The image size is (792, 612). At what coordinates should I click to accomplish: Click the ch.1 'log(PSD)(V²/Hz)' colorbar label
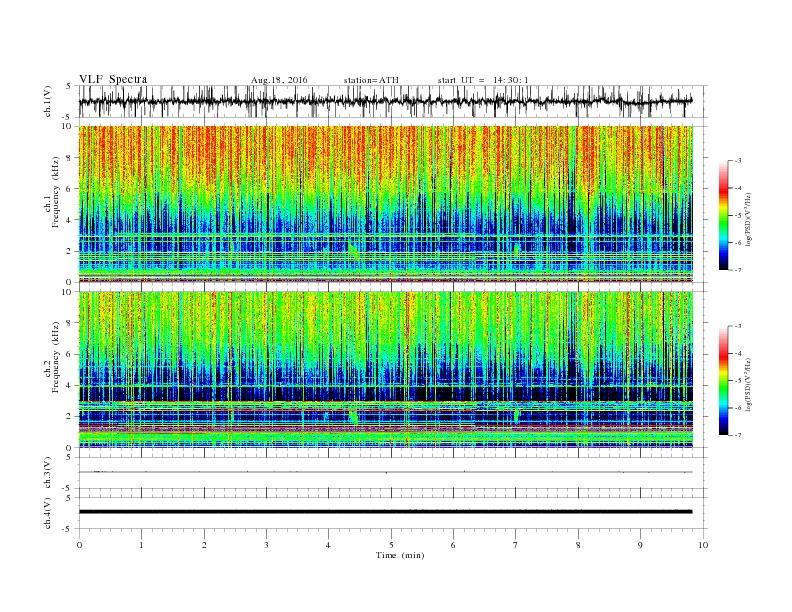point(747,219)
